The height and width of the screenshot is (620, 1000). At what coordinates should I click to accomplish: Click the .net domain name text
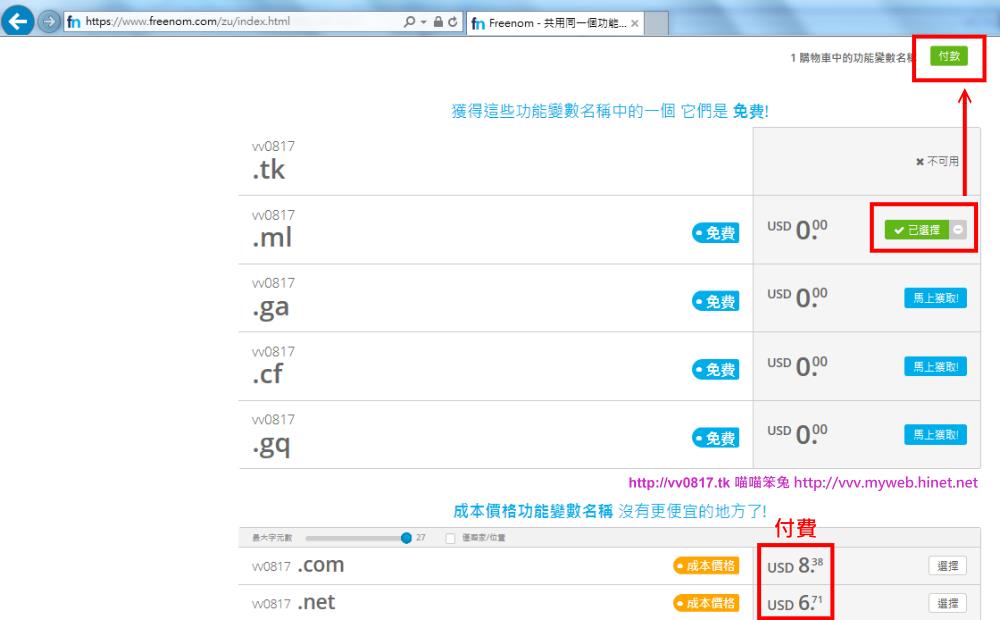pyautogui.click(x=316, y=602)
